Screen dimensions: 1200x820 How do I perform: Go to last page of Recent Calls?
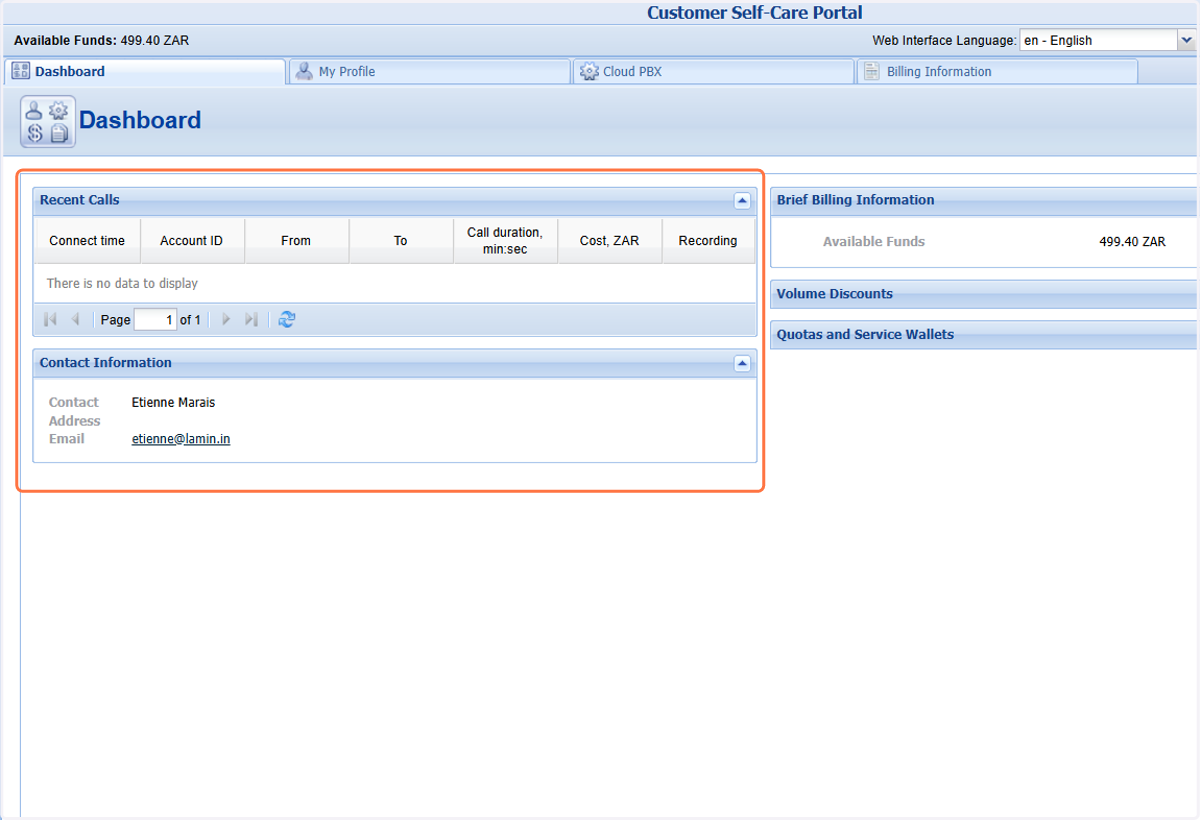(251, 319)
